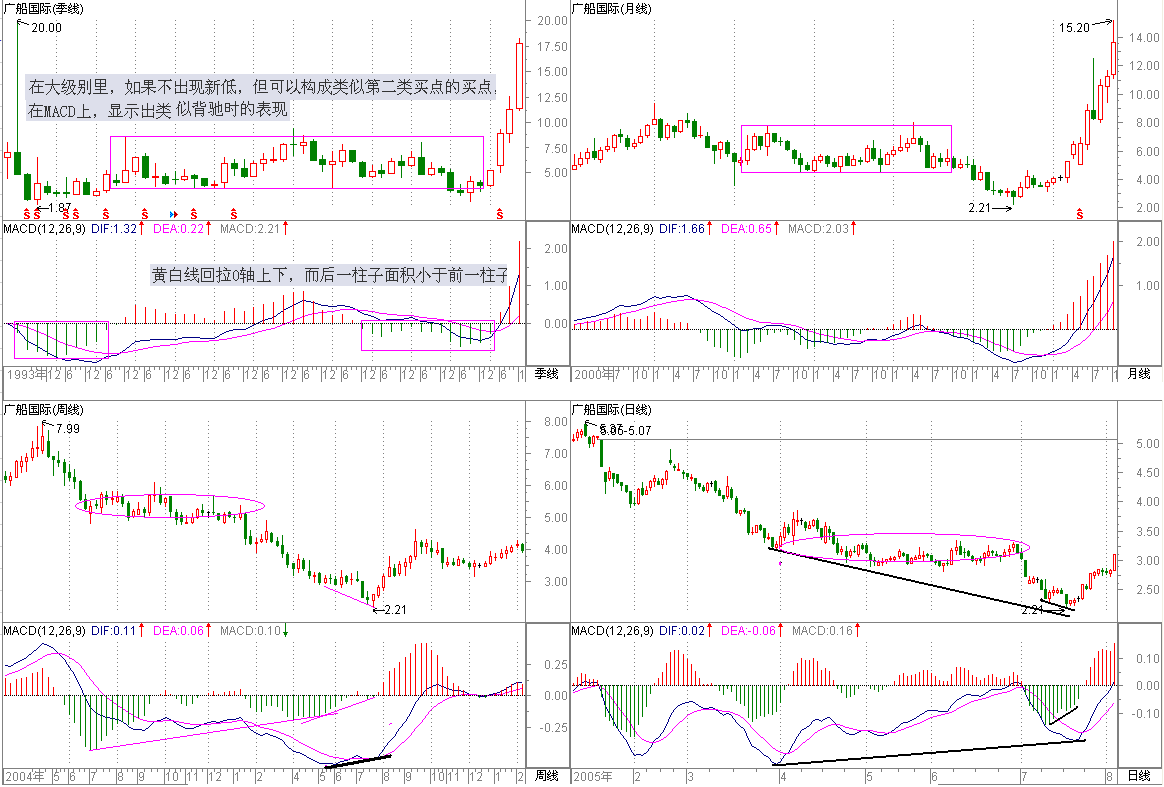Select the 20.00 high price label

coord(46,28)
